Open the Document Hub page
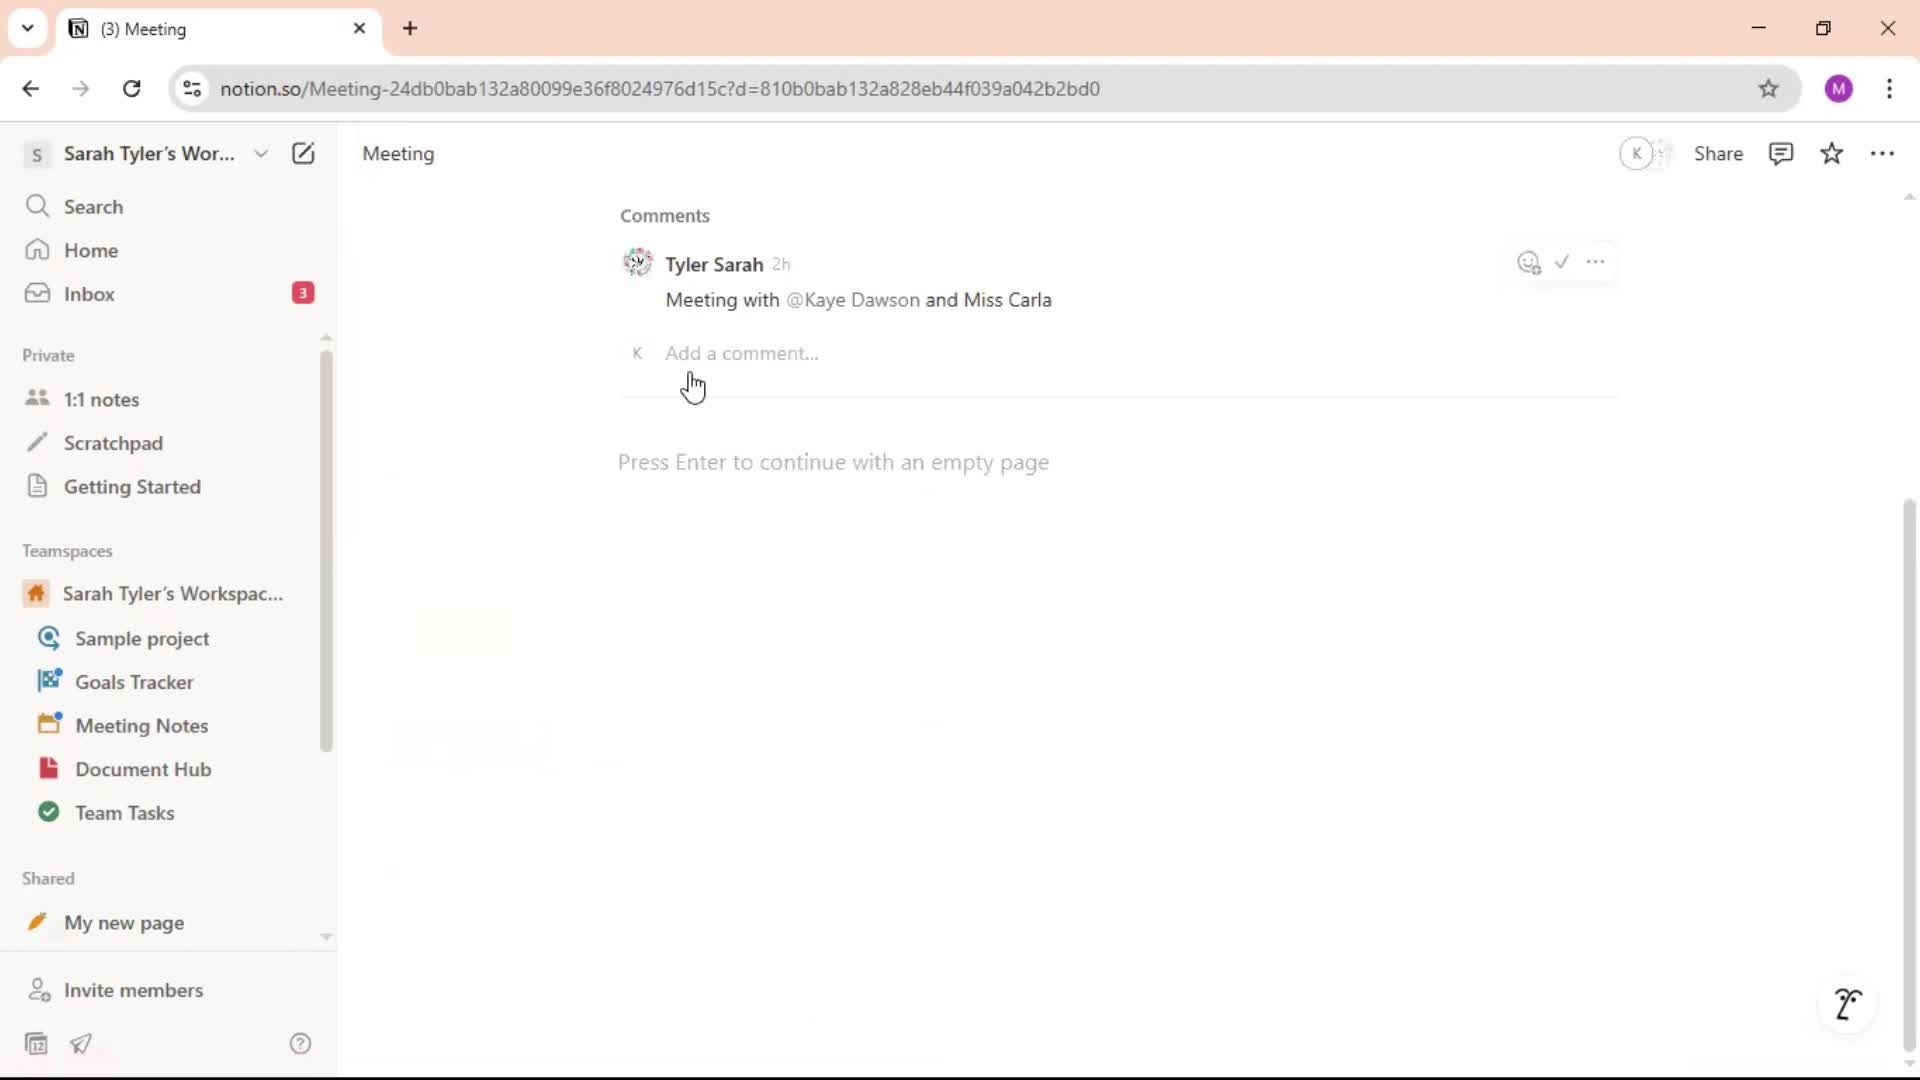 170,769
